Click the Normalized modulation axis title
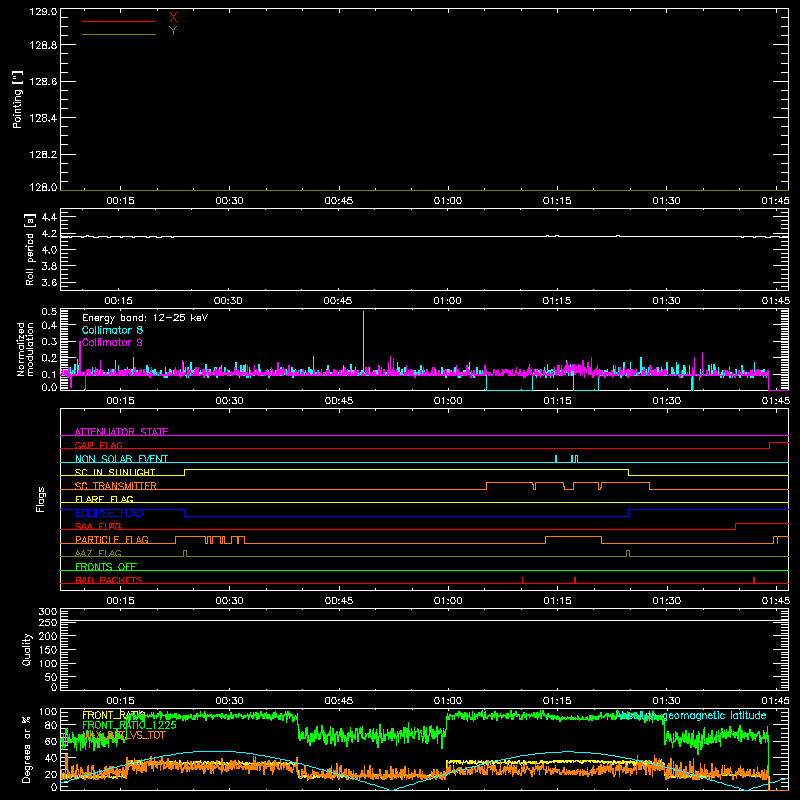Viewport: 800px width, 800px height. (25, 349)
